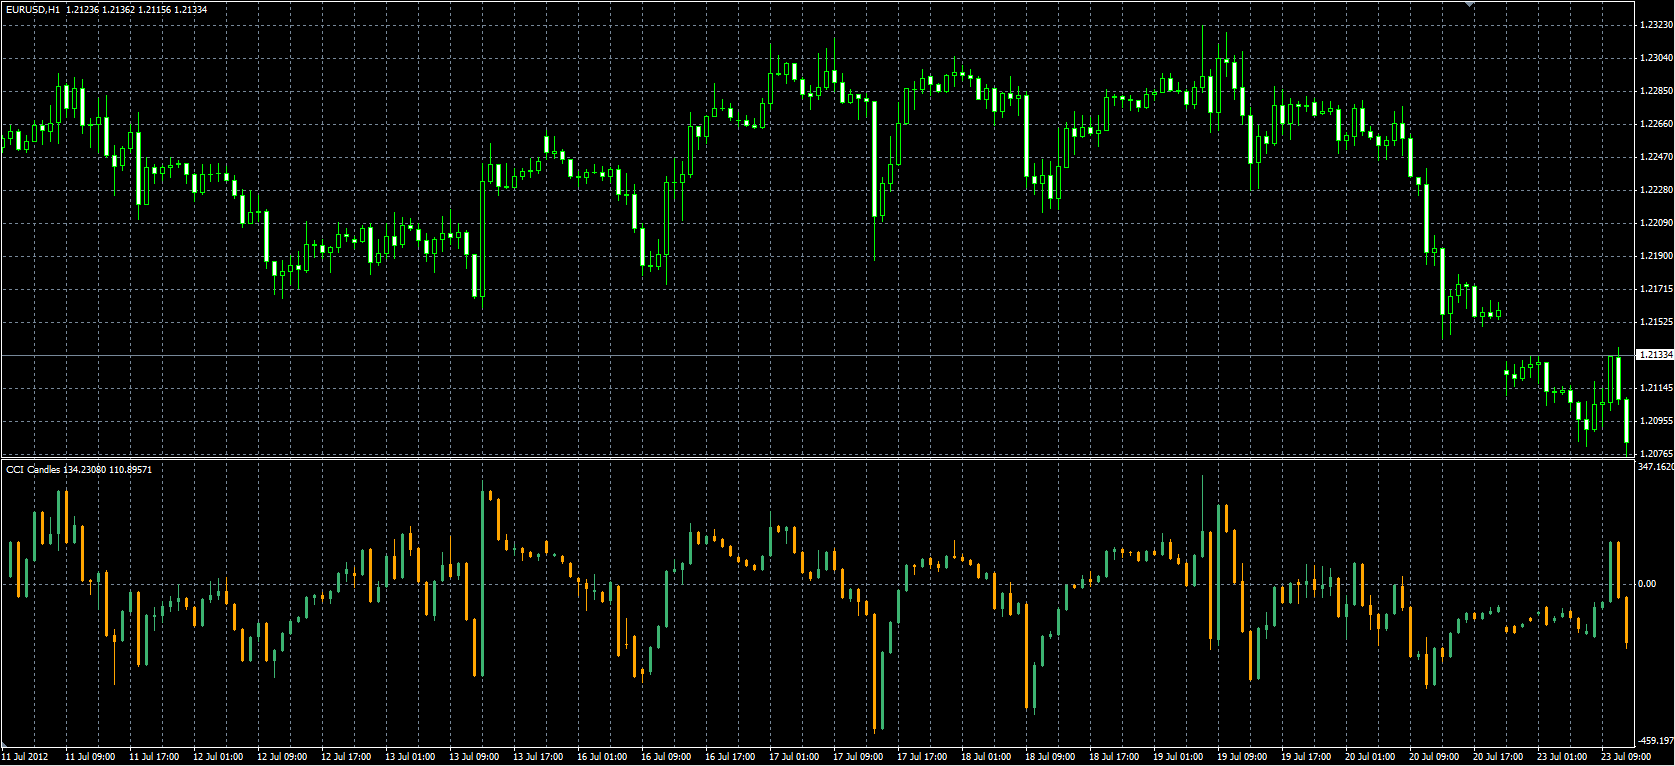Click the -459.197 value on CCI scale
This screenshot has height=766, width=1675.
[x=1657, y=741]
